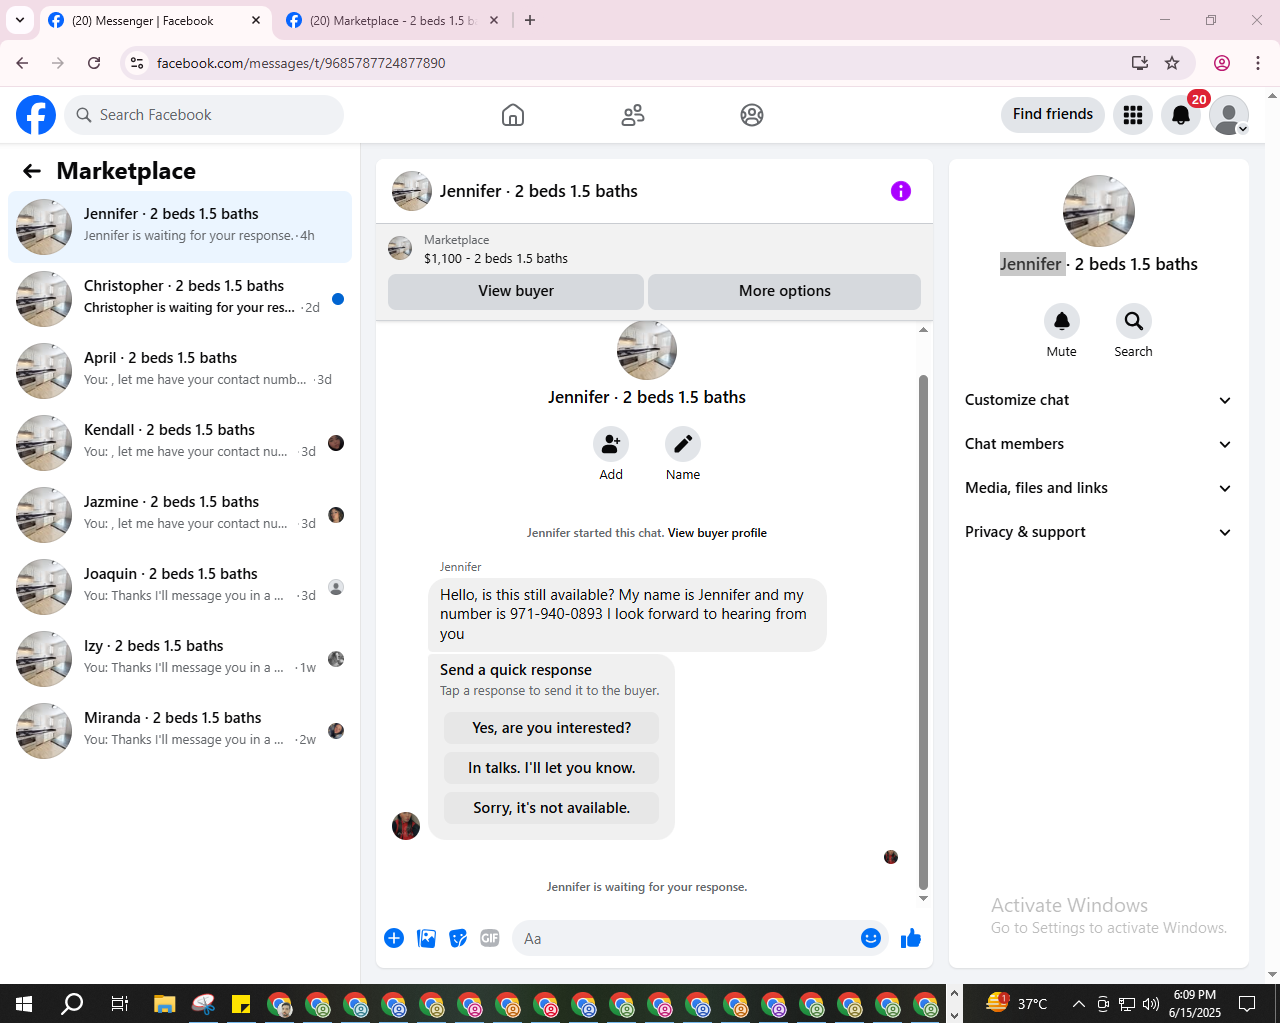Expand Media, files and links section
This screenshot has width=1280, height=1023.
point(1099,488)
